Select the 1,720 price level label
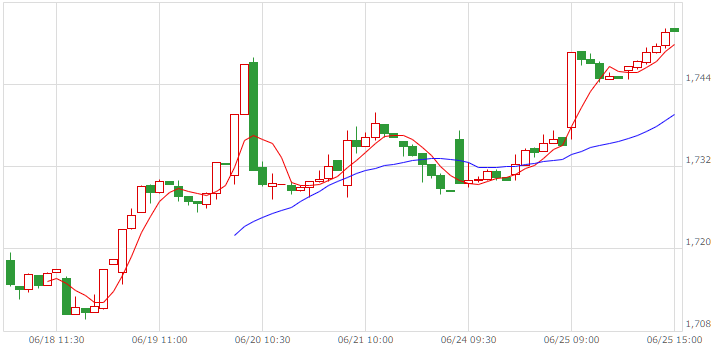The height and width of the screenshot is (363, 723). 699,242
